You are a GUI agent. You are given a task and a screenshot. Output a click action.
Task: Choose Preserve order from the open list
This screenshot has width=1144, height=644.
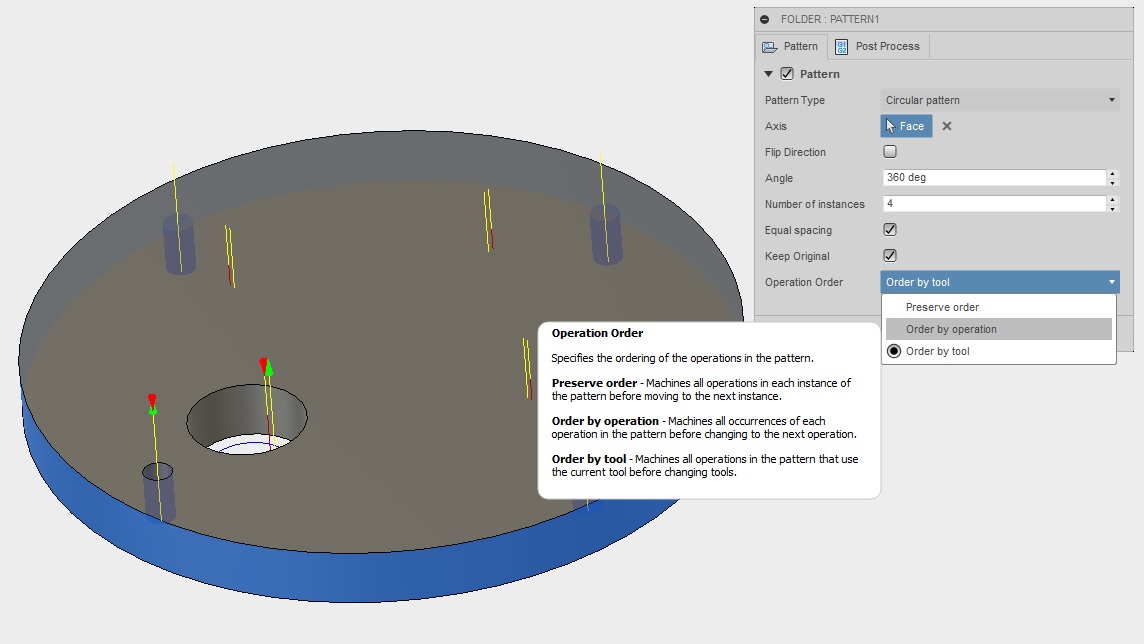pos(943,307)
